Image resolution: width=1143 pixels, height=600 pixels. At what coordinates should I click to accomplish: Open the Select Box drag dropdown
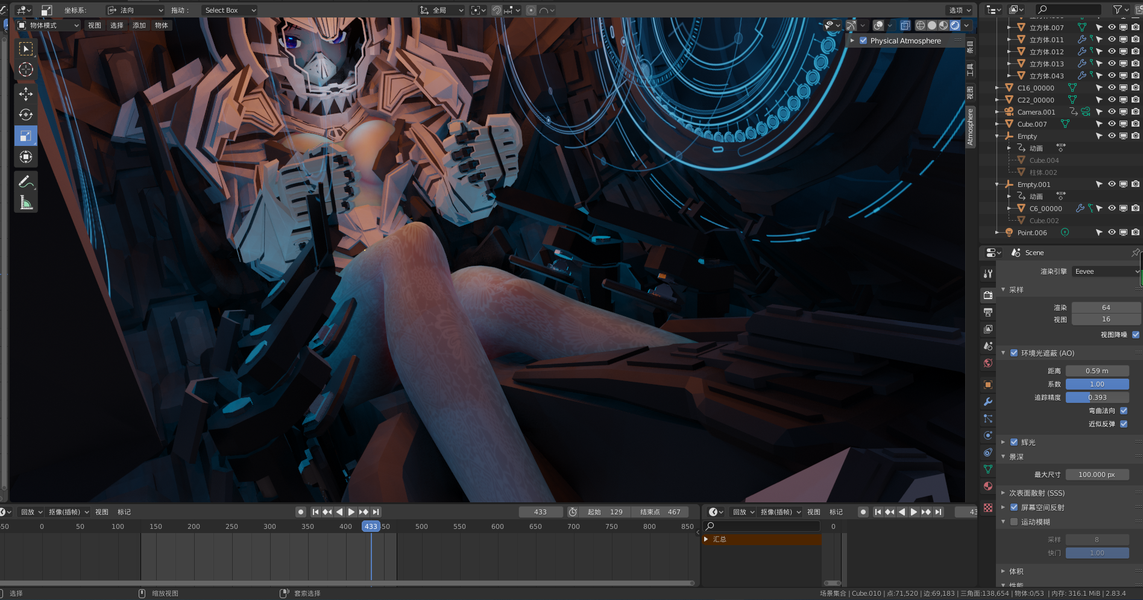click(229, 10)
